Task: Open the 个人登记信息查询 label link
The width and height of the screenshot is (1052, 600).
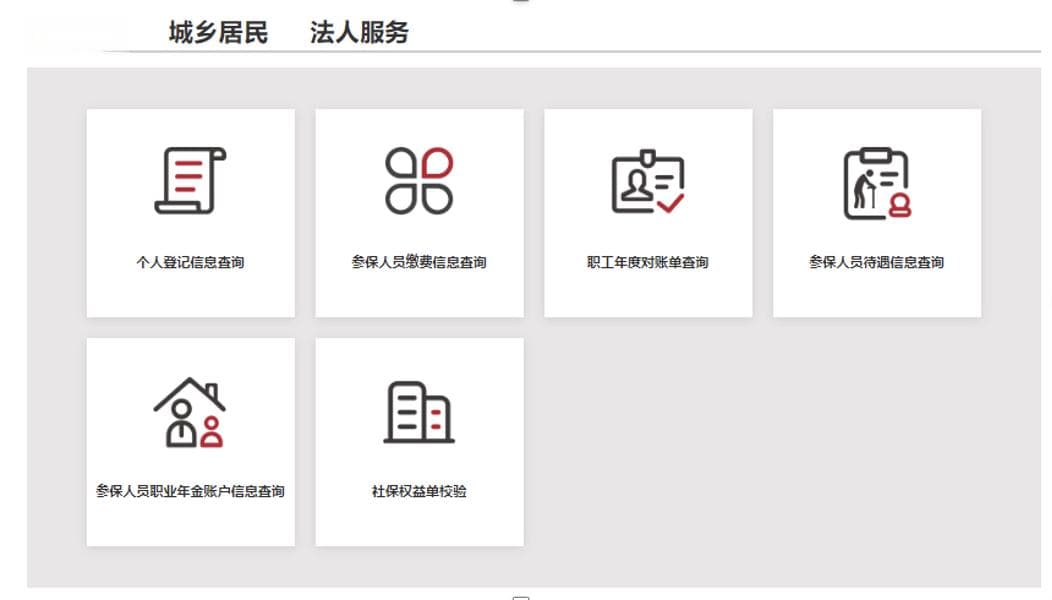Action: pyautogui.click(x=191, y=262)
